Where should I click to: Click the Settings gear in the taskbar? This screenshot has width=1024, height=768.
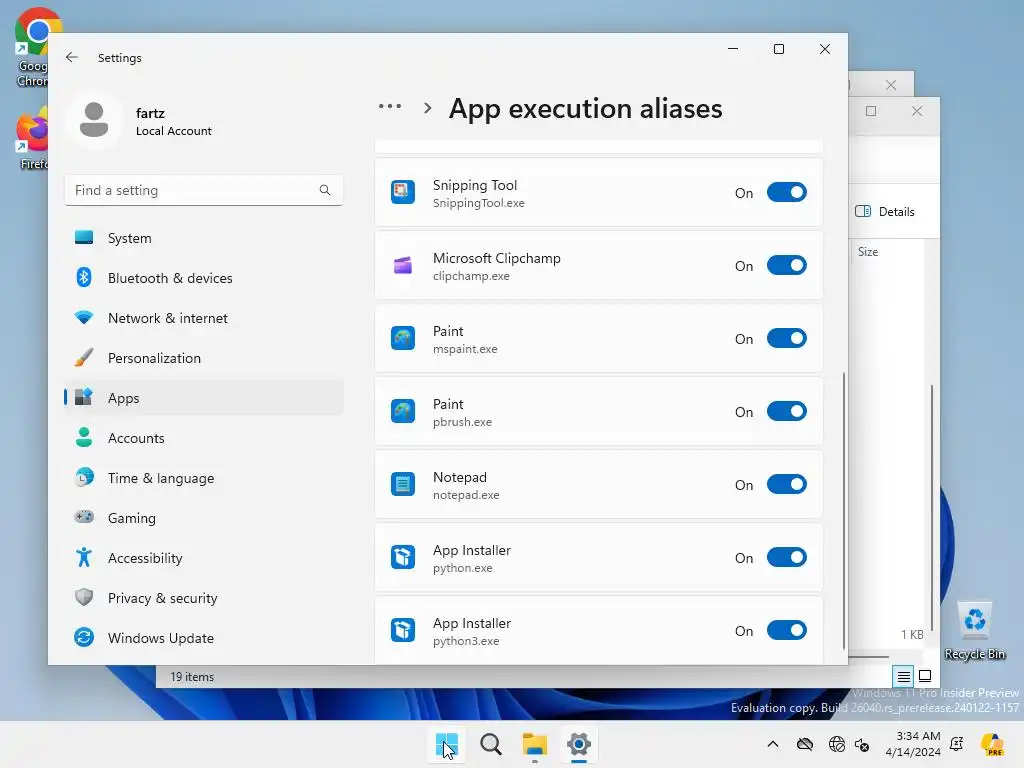[579, 744]
